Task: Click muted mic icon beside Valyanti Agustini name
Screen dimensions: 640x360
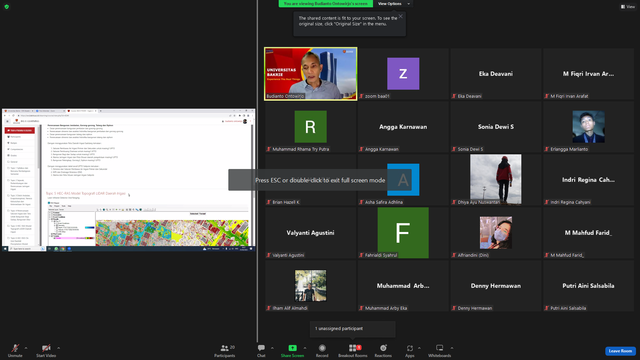Action: click(269, 255)
